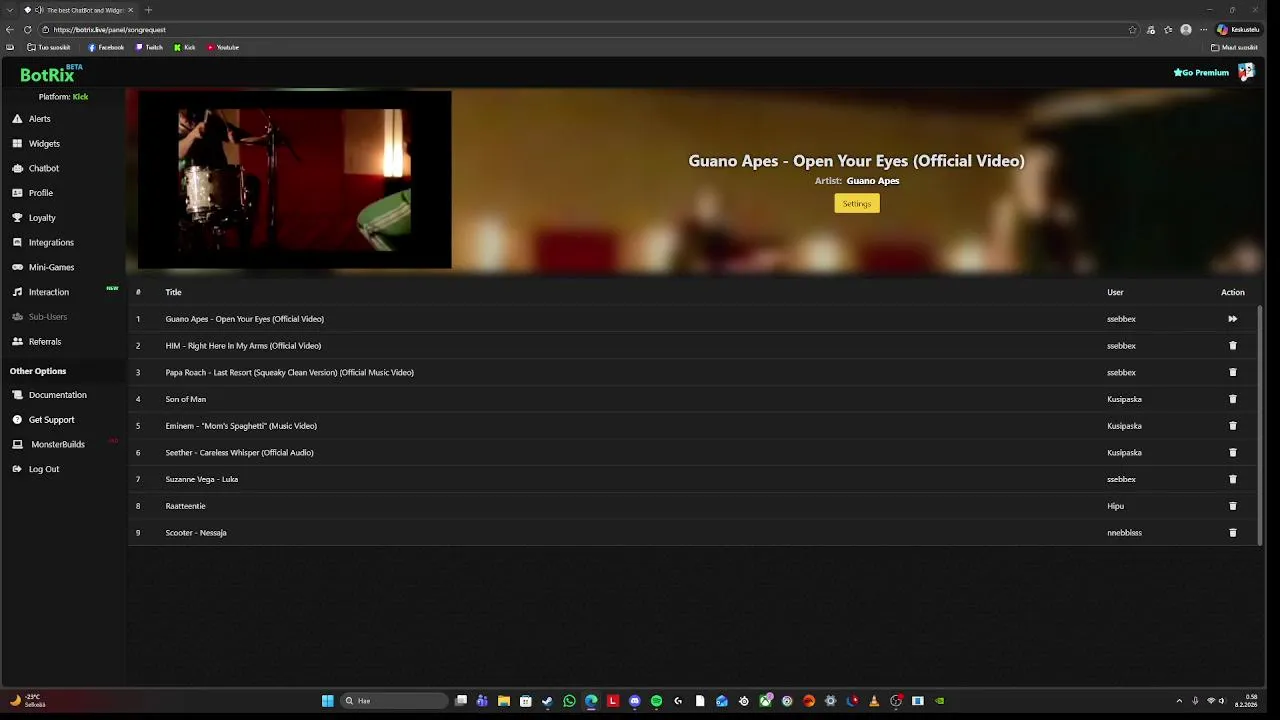The width and height of the screenshot is (1280, 720).
Task: Open Discord from the taskbar
Action: coord(634,701)
